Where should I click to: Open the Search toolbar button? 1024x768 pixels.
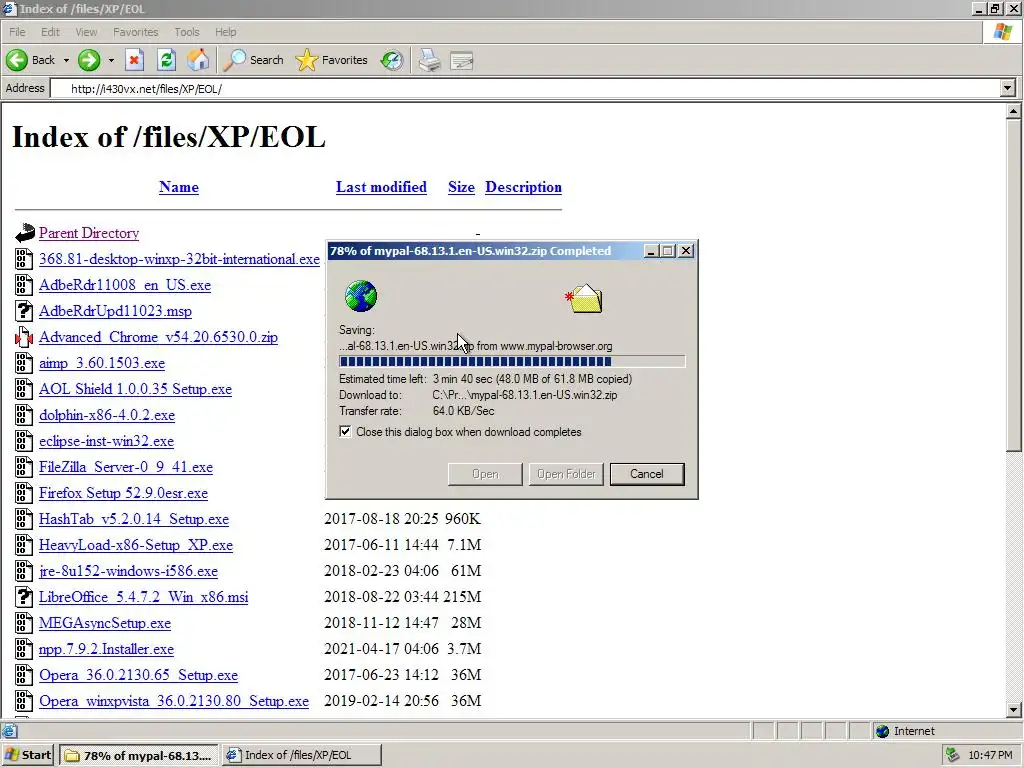(253, 60)
